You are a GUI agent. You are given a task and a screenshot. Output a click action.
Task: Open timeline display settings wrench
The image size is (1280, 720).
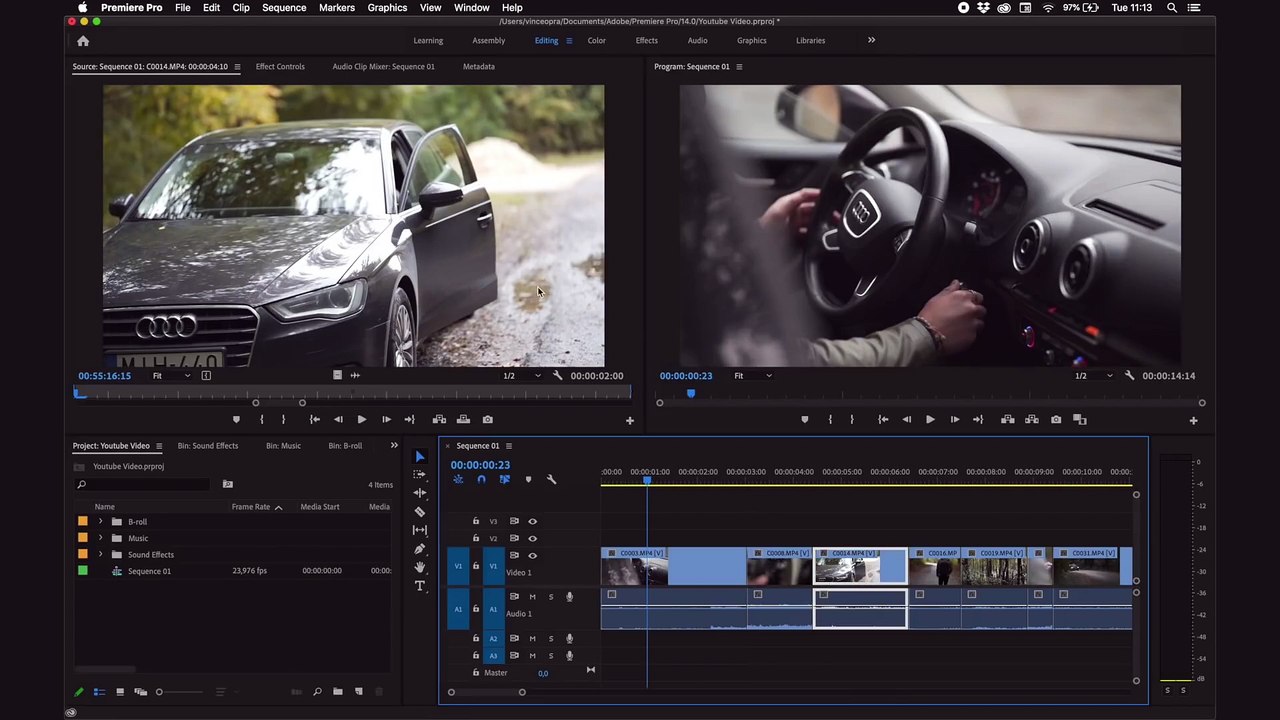(551, 479)
